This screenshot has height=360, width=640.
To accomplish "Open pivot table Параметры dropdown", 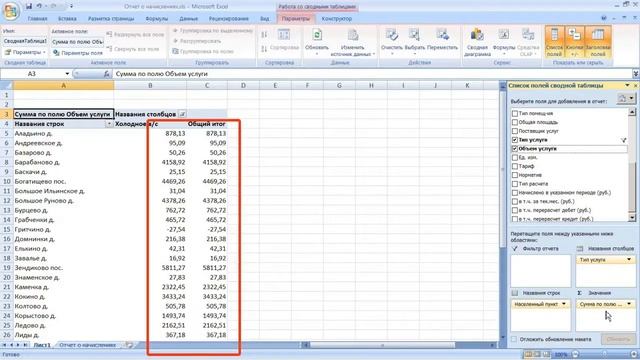I will [x=26, y=52].
